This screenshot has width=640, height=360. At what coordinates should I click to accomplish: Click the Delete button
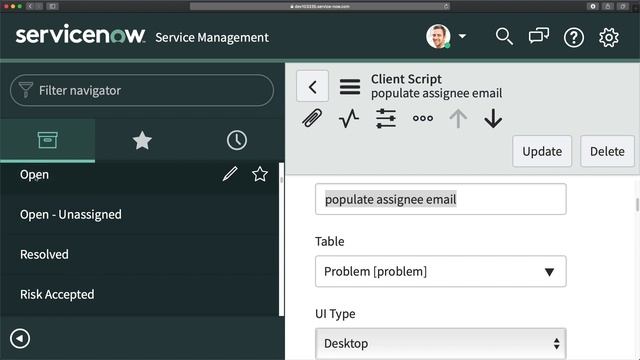tap(607, 151)
